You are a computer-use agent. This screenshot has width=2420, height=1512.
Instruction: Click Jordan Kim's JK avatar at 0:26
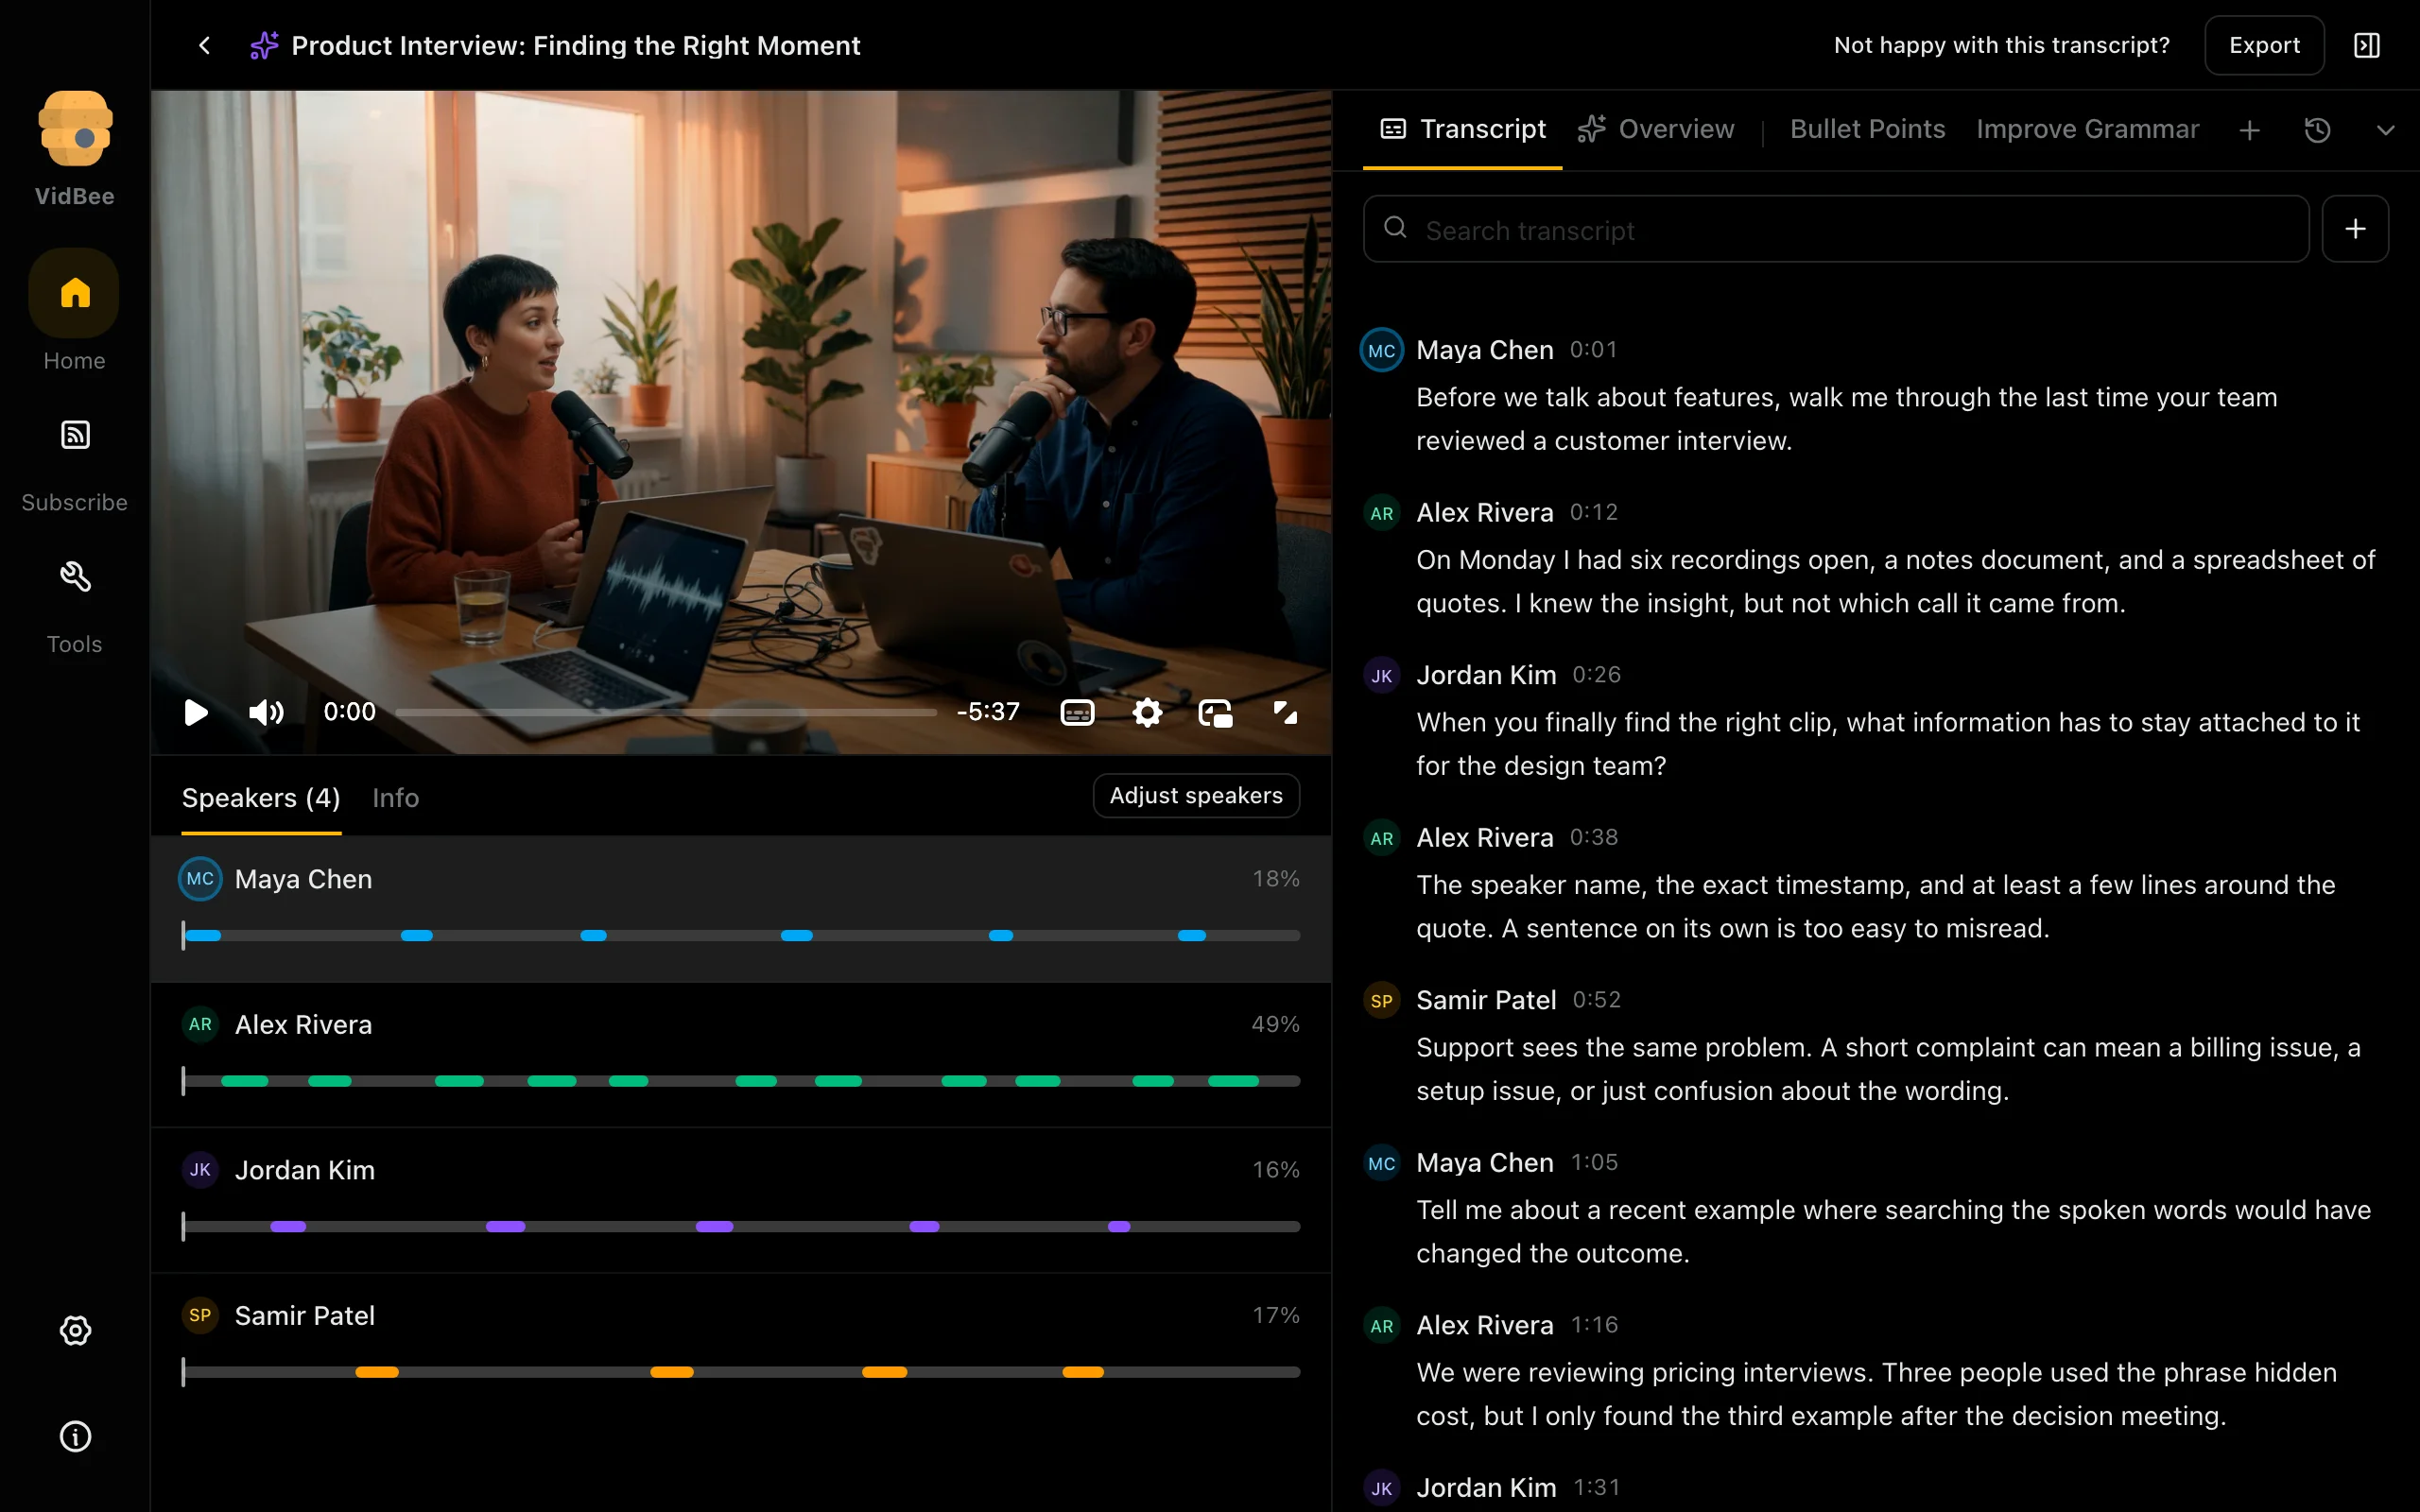1382,676
